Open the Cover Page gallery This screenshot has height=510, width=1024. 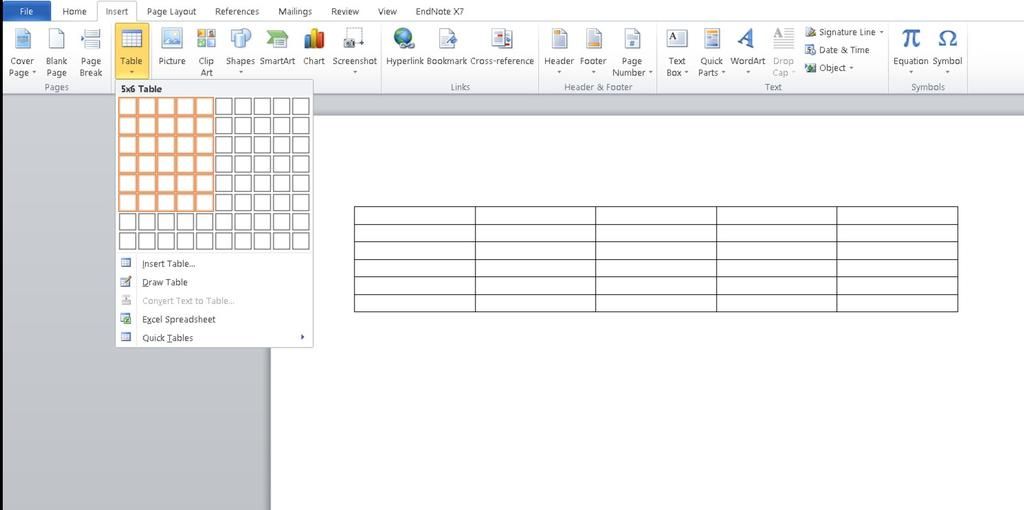pos(22,54)
